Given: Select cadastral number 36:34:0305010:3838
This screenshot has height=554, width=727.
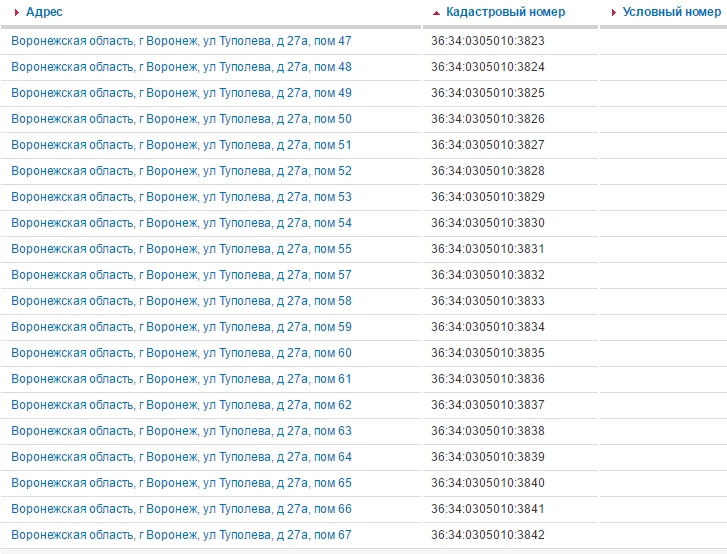Looking at the screenshot, I should coord(488,430).
